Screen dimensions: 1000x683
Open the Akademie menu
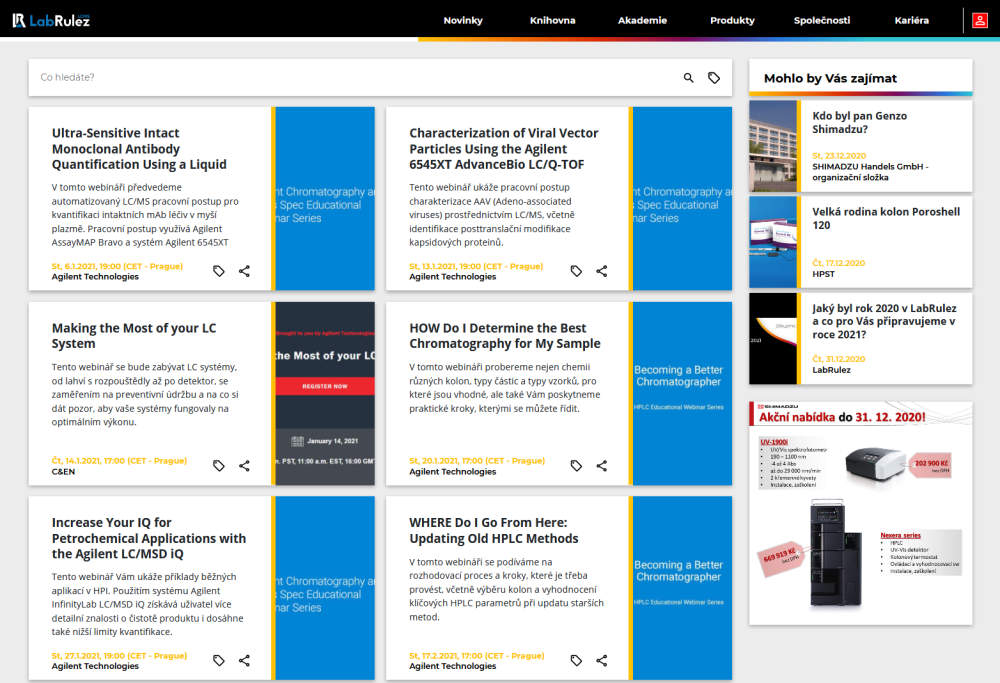(642, 20)
